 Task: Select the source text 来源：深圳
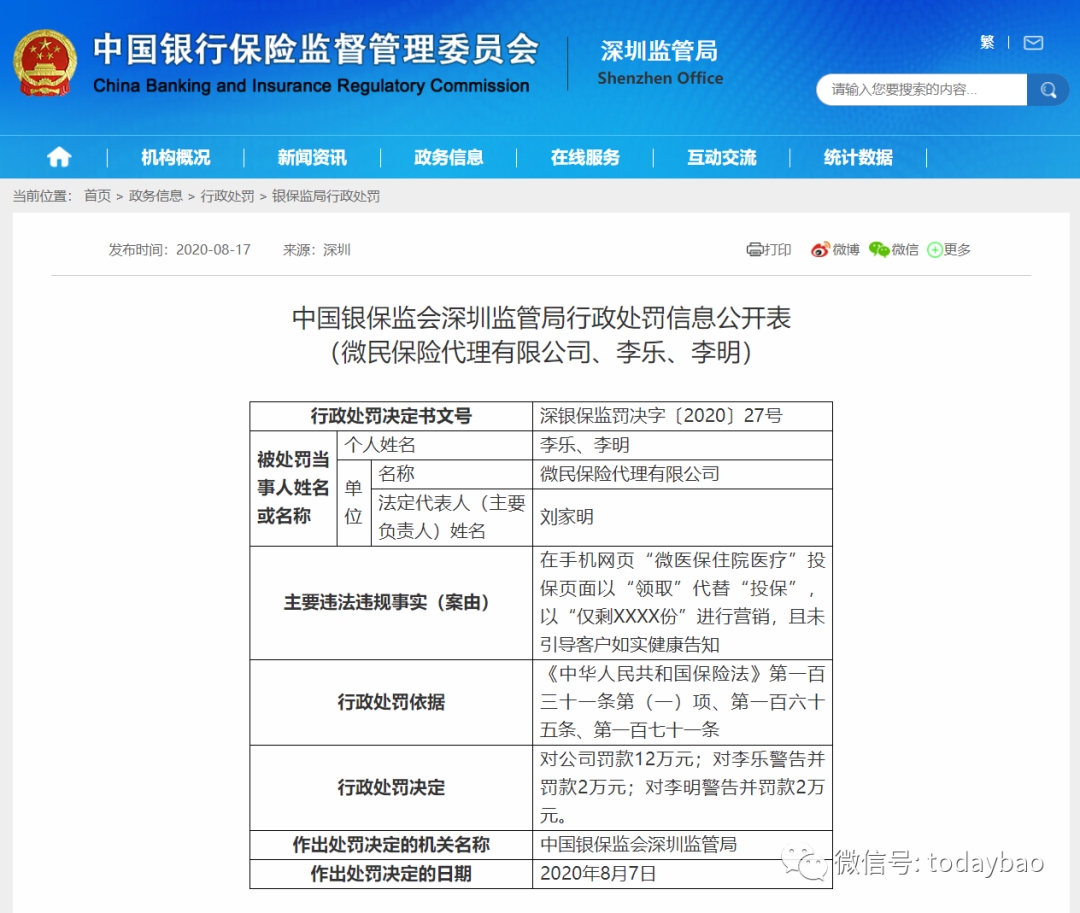pyautogui.click(x=317, y=249)
